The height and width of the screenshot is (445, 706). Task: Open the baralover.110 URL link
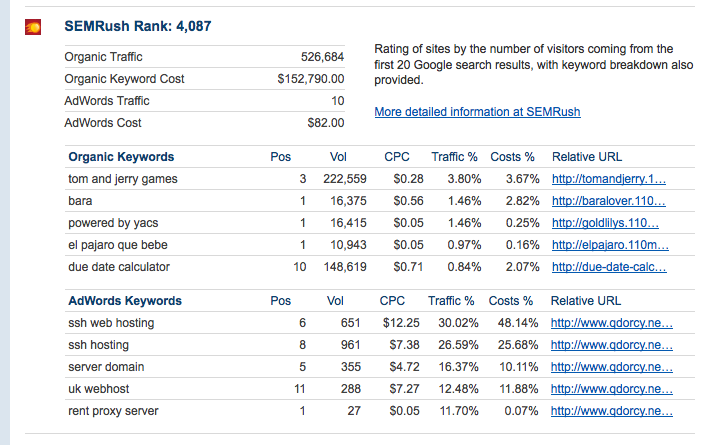[x=609, y=201]
